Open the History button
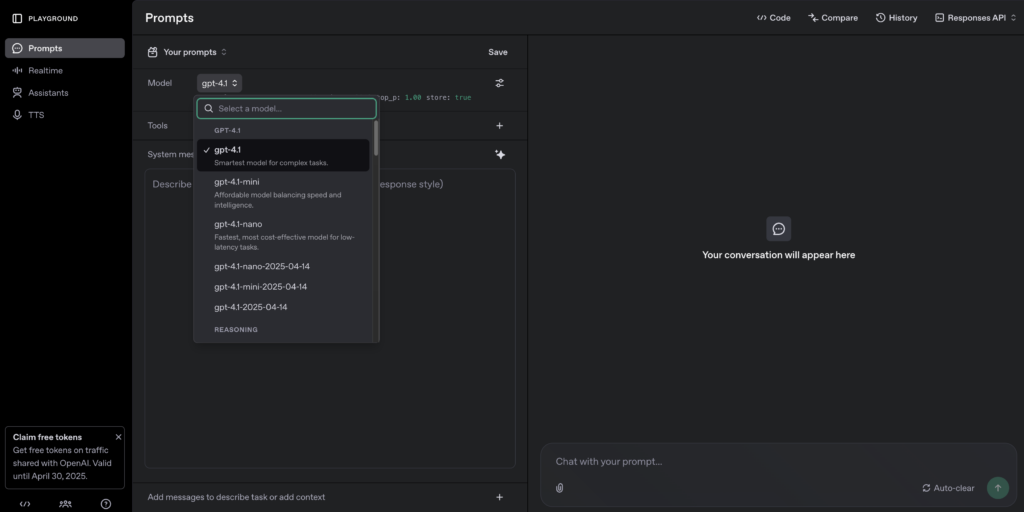Screen dimensions: 1024x512 [x=897, y=18]
